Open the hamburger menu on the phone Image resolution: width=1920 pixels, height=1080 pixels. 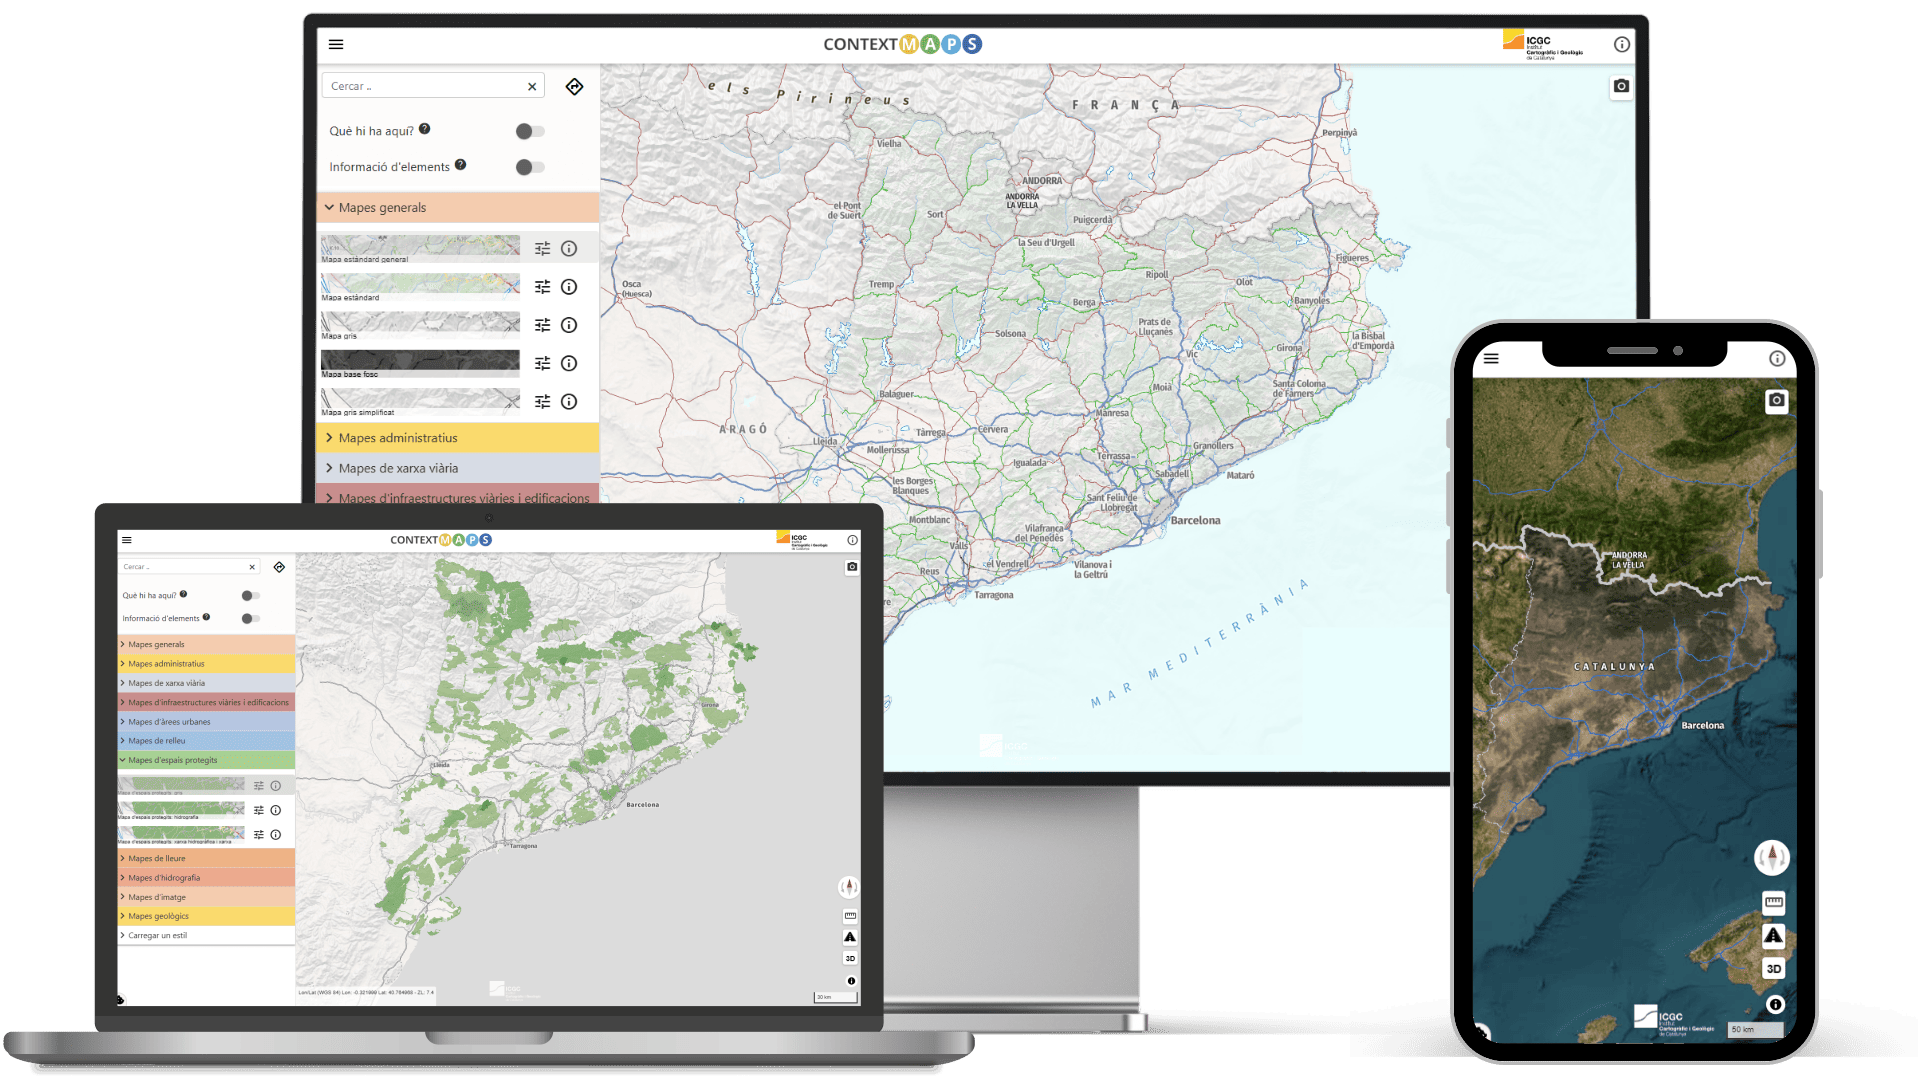click(1490, 357)
